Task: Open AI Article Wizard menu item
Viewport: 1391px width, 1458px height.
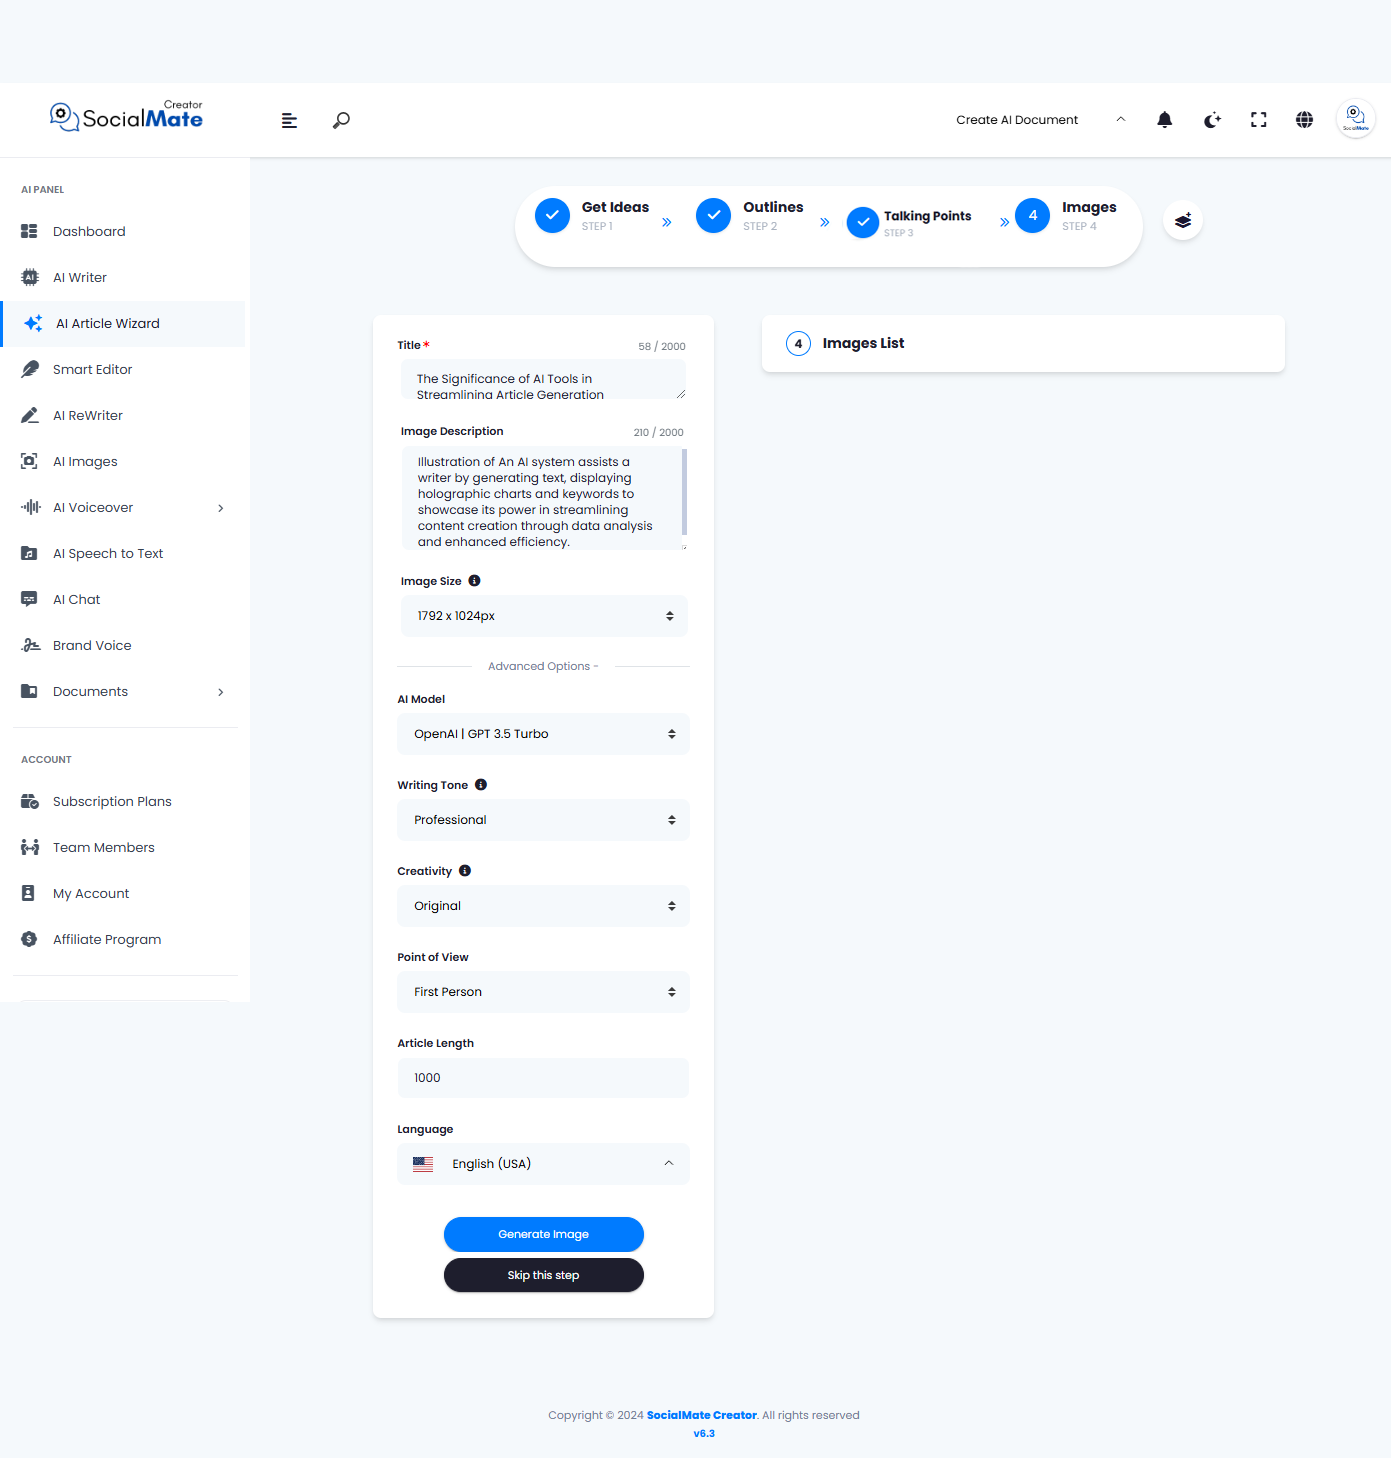Action: 123,324
